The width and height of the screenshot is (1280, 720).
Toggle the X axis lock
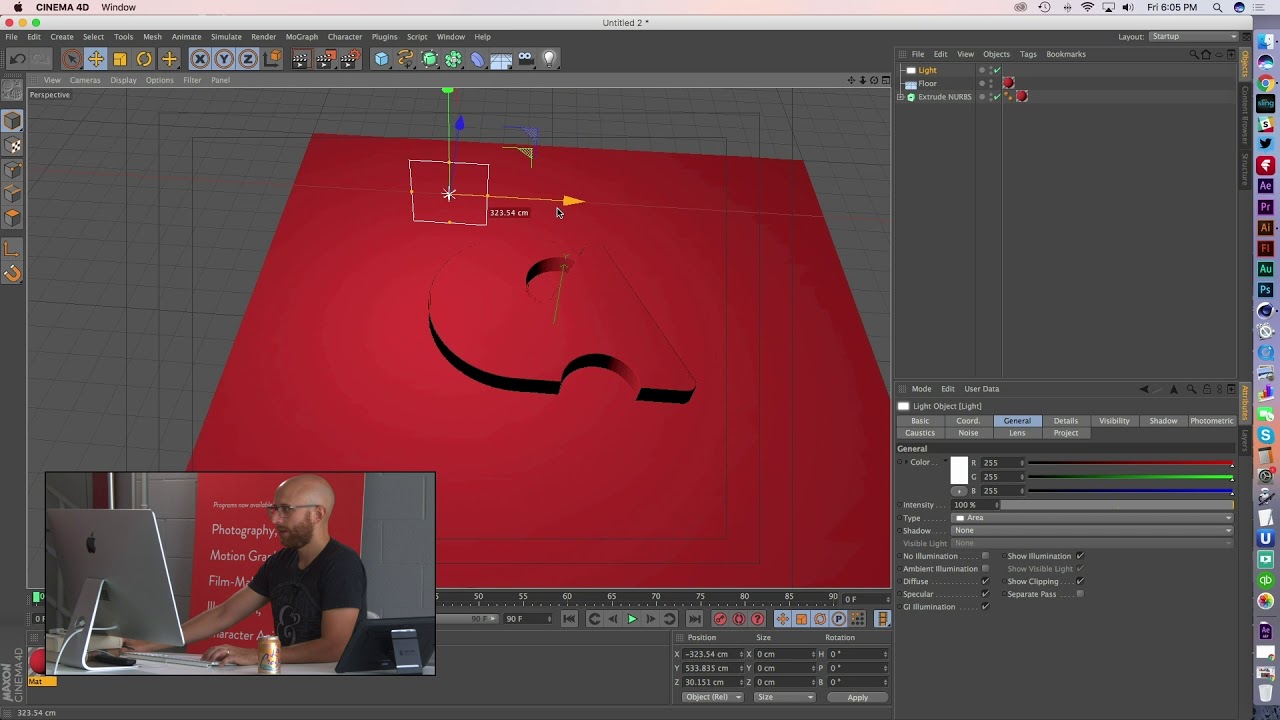coord(200,59)
